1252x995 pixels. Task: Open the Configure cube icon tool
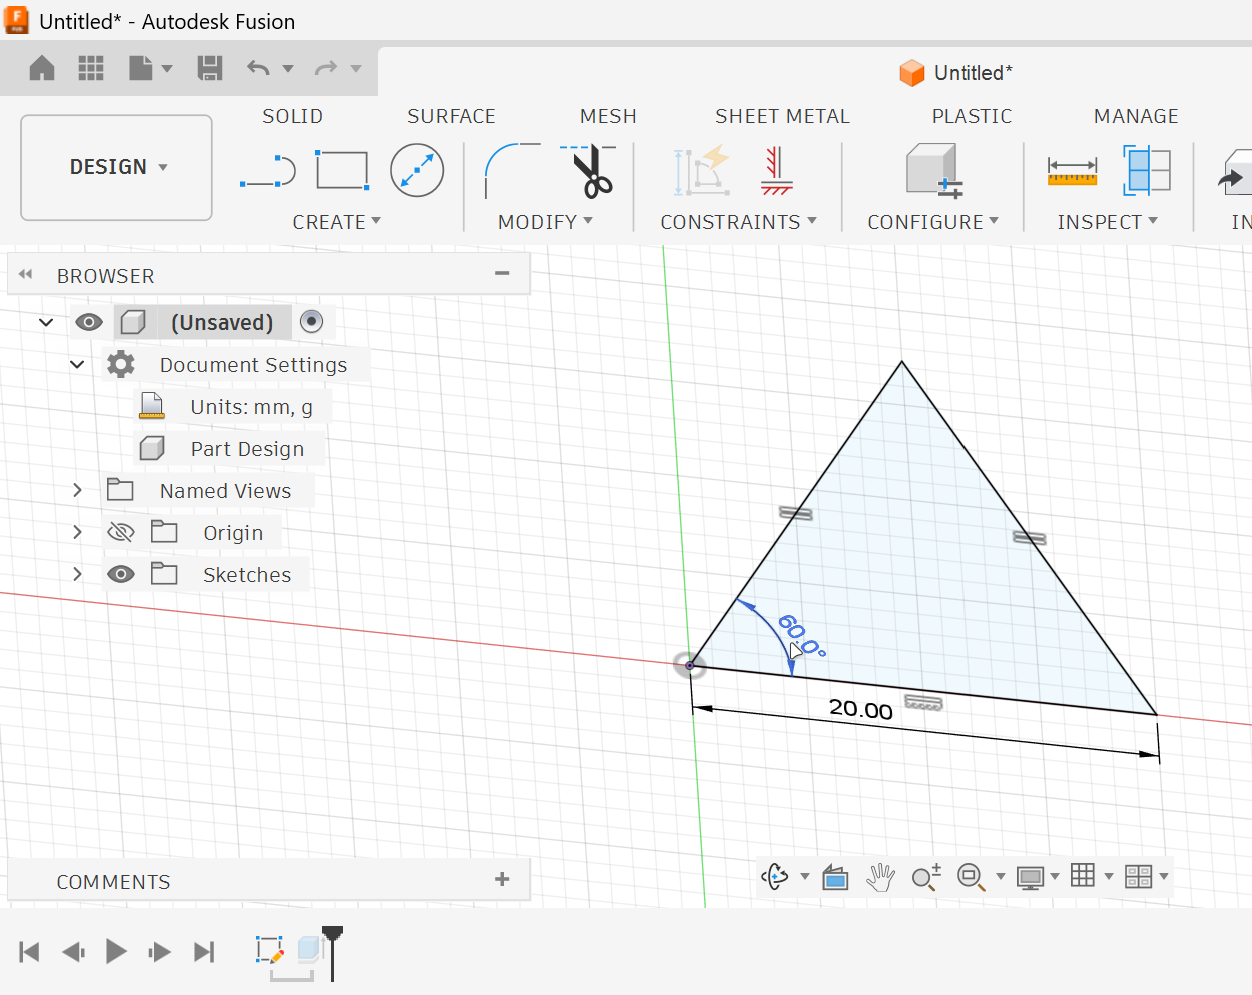pyautogui.click(x=934, y=170)
